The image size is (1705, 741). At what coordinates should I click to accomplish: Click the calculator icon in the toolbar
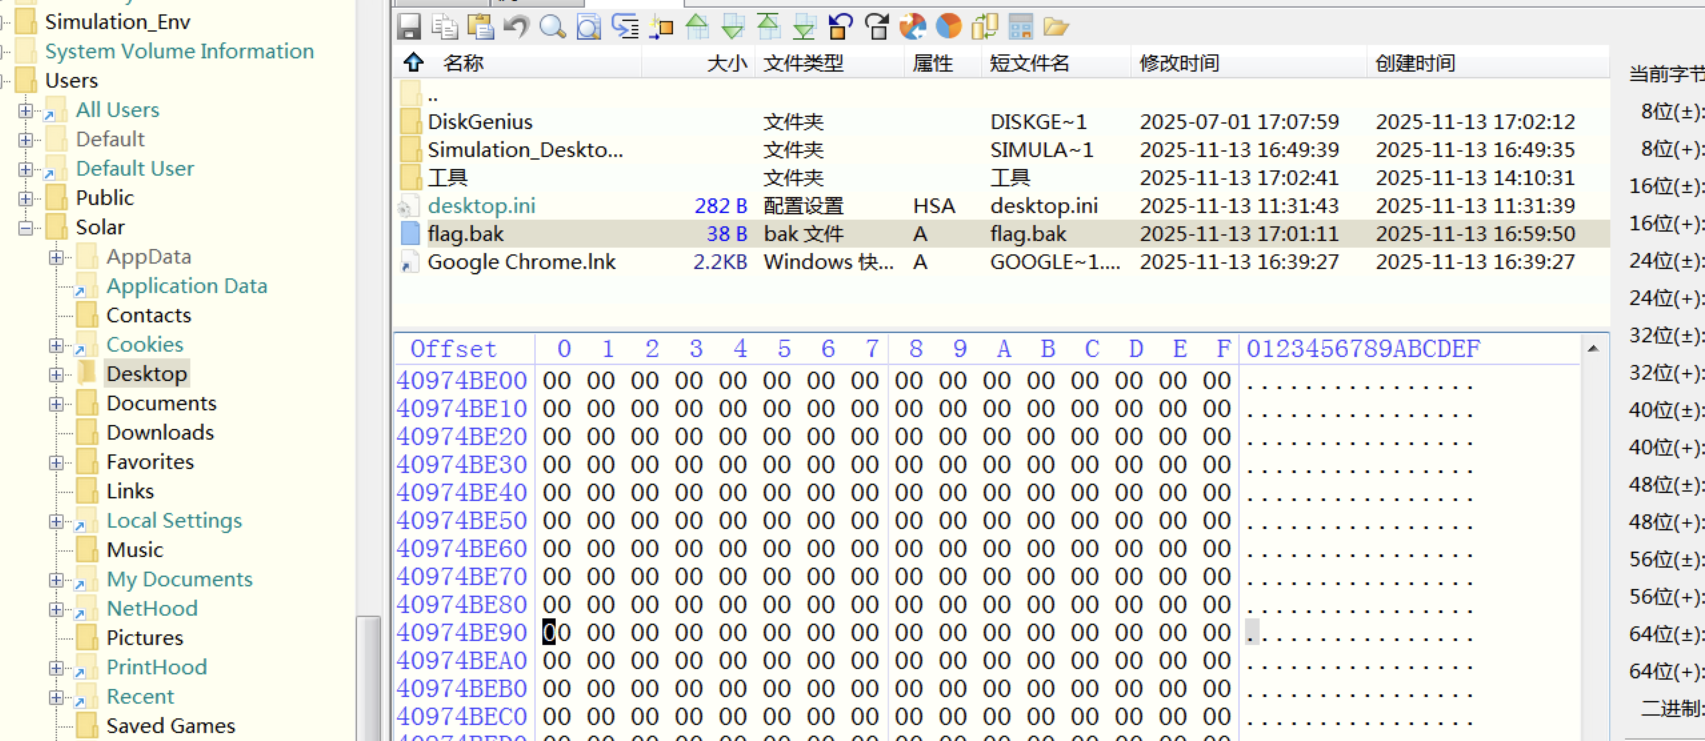[1020, 27]
